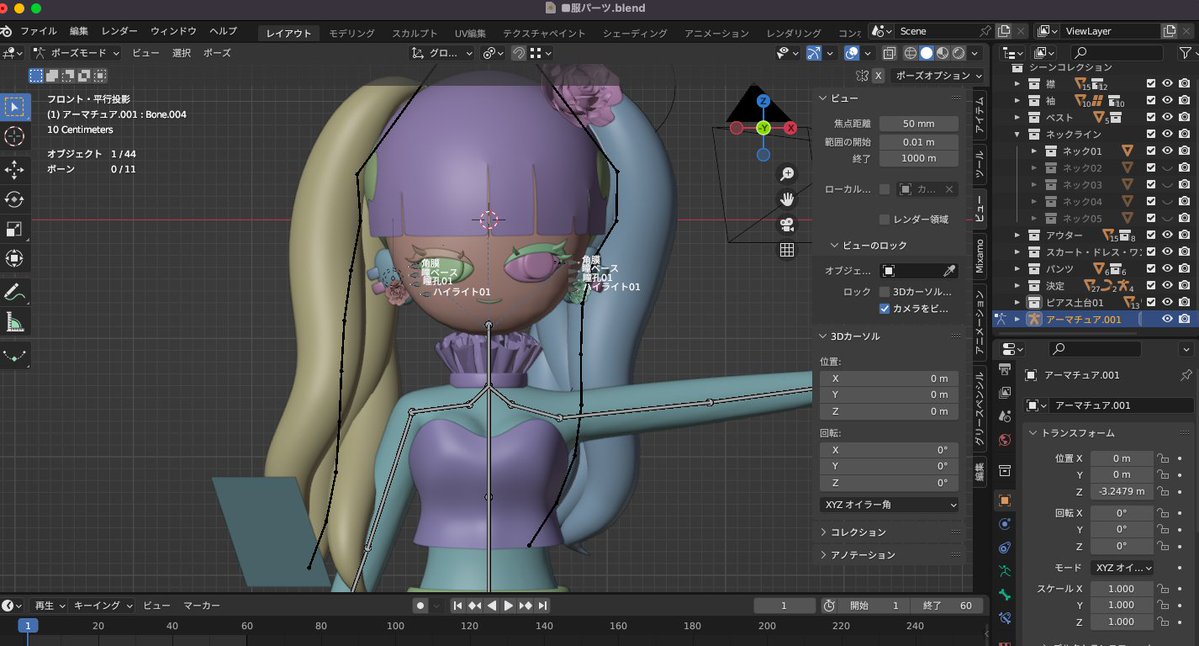The width and height of the screenshot is (1199, 646).
Task: Click the play animation button
Action: click(x=509, y=605)
